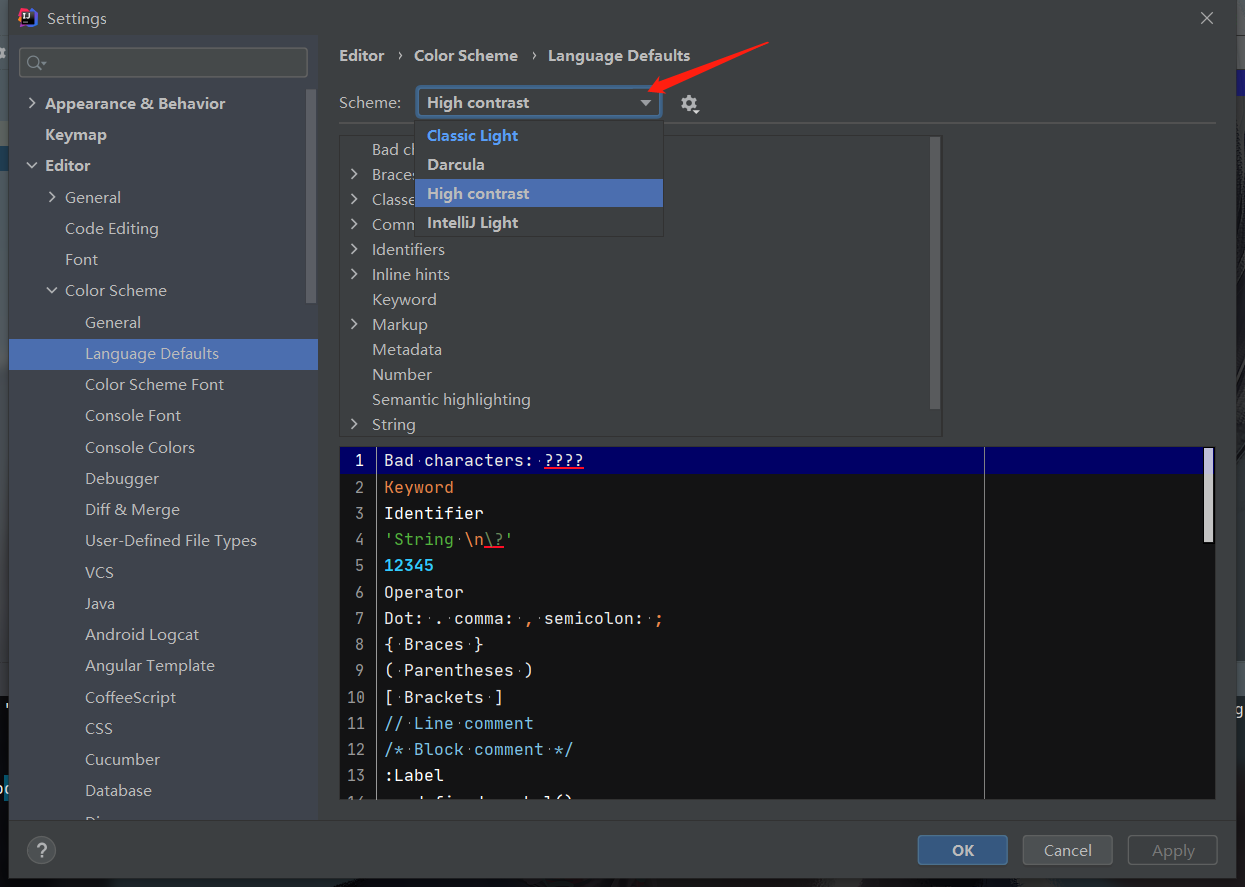1245x887 pixels.
Task: Expand the Markup attribute group
Action: (354, 324)
